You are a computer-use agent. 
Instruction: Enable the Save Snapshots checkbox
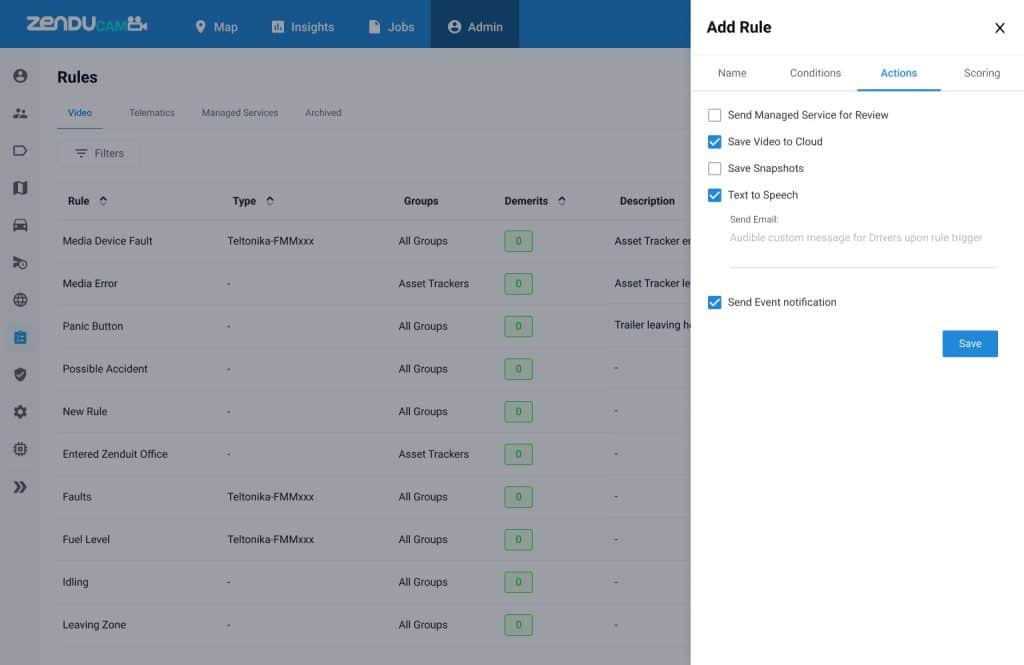714,169
